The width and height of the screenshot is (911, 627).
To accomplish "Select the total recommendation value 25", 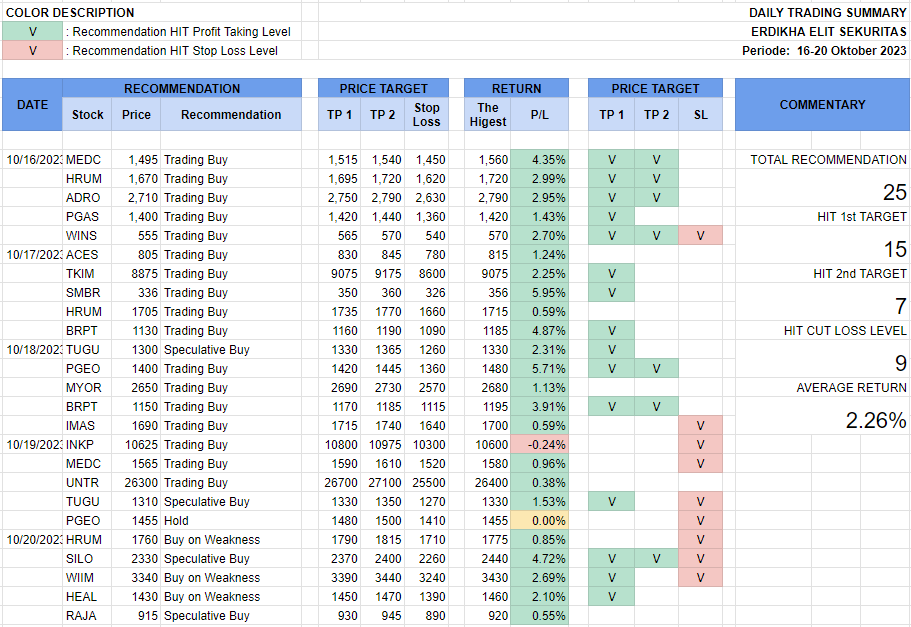I will click(894, 193).
